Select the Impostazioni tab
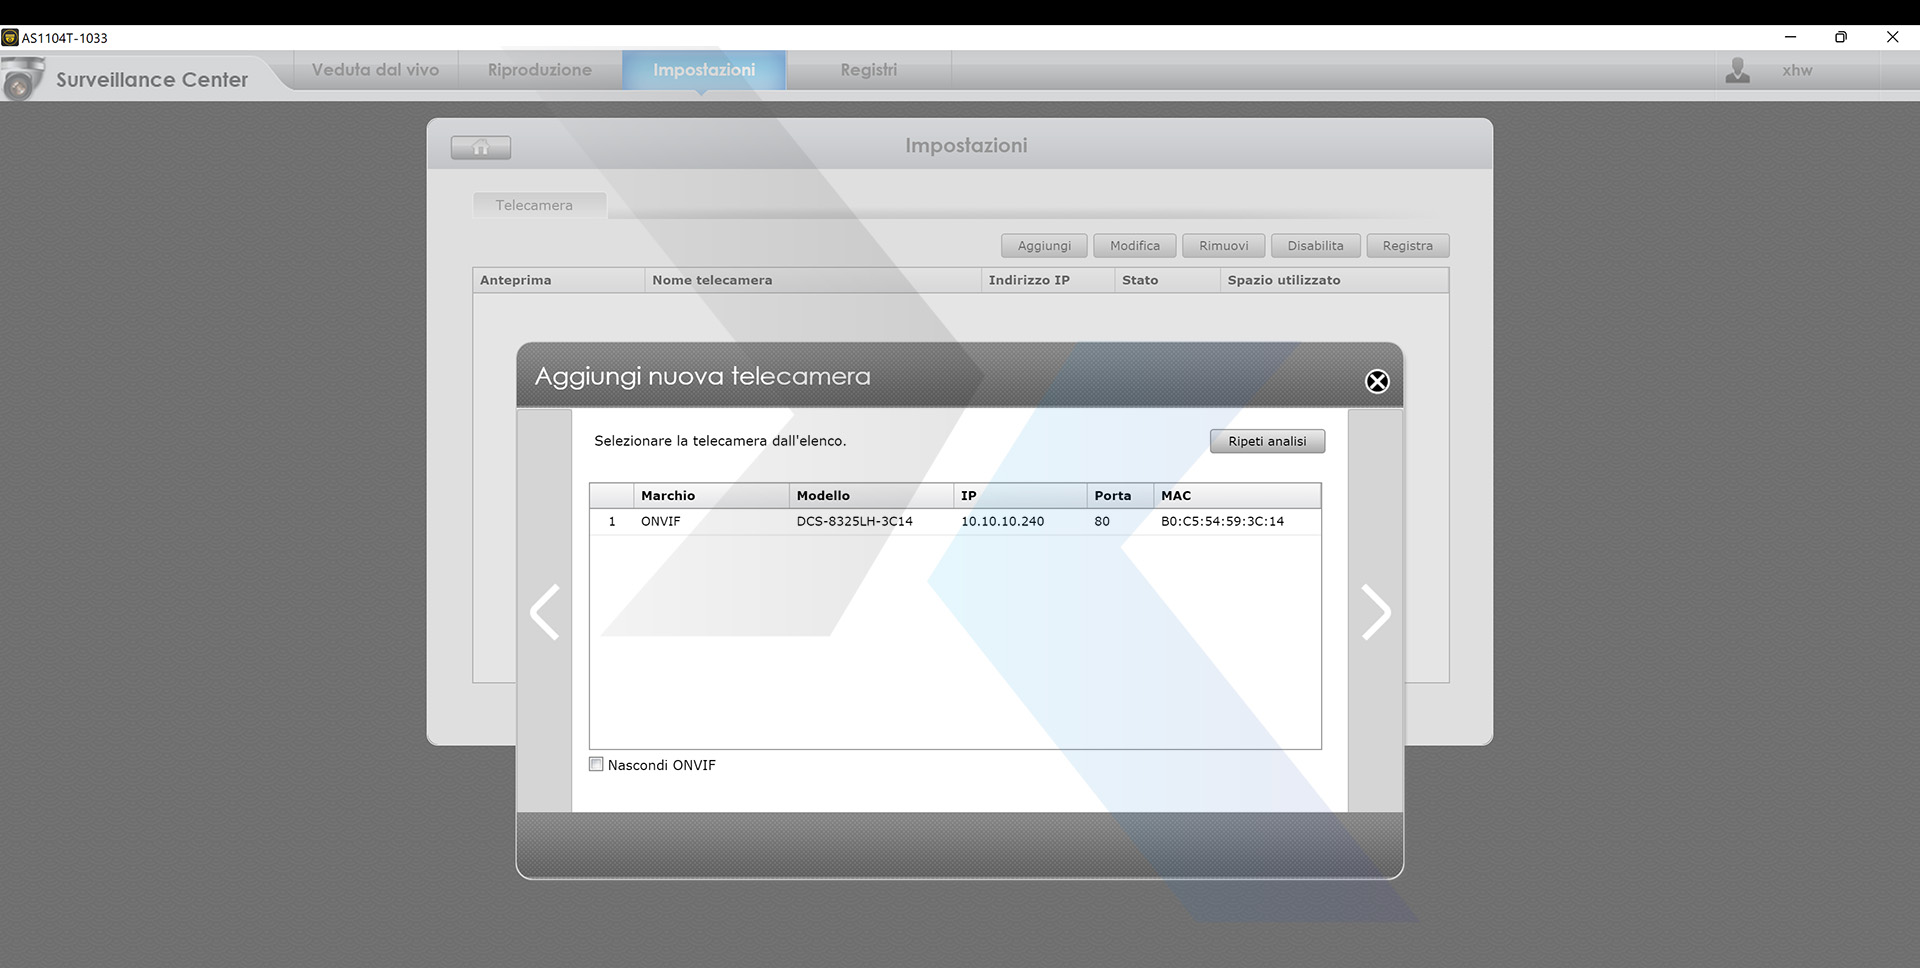Image resolution: width=1920 pixels, height=968 pixels. (704, 70)
